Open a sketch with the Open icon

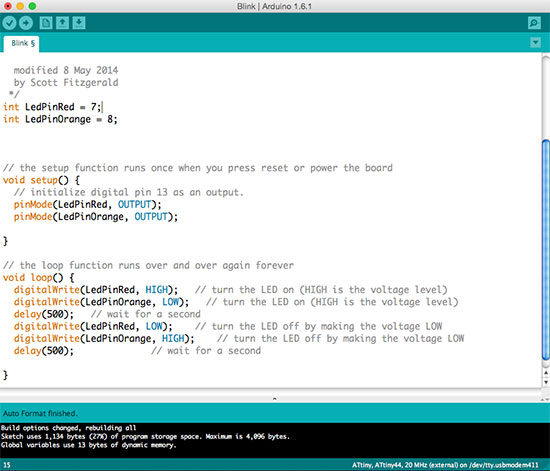click(x=62, y=23)
